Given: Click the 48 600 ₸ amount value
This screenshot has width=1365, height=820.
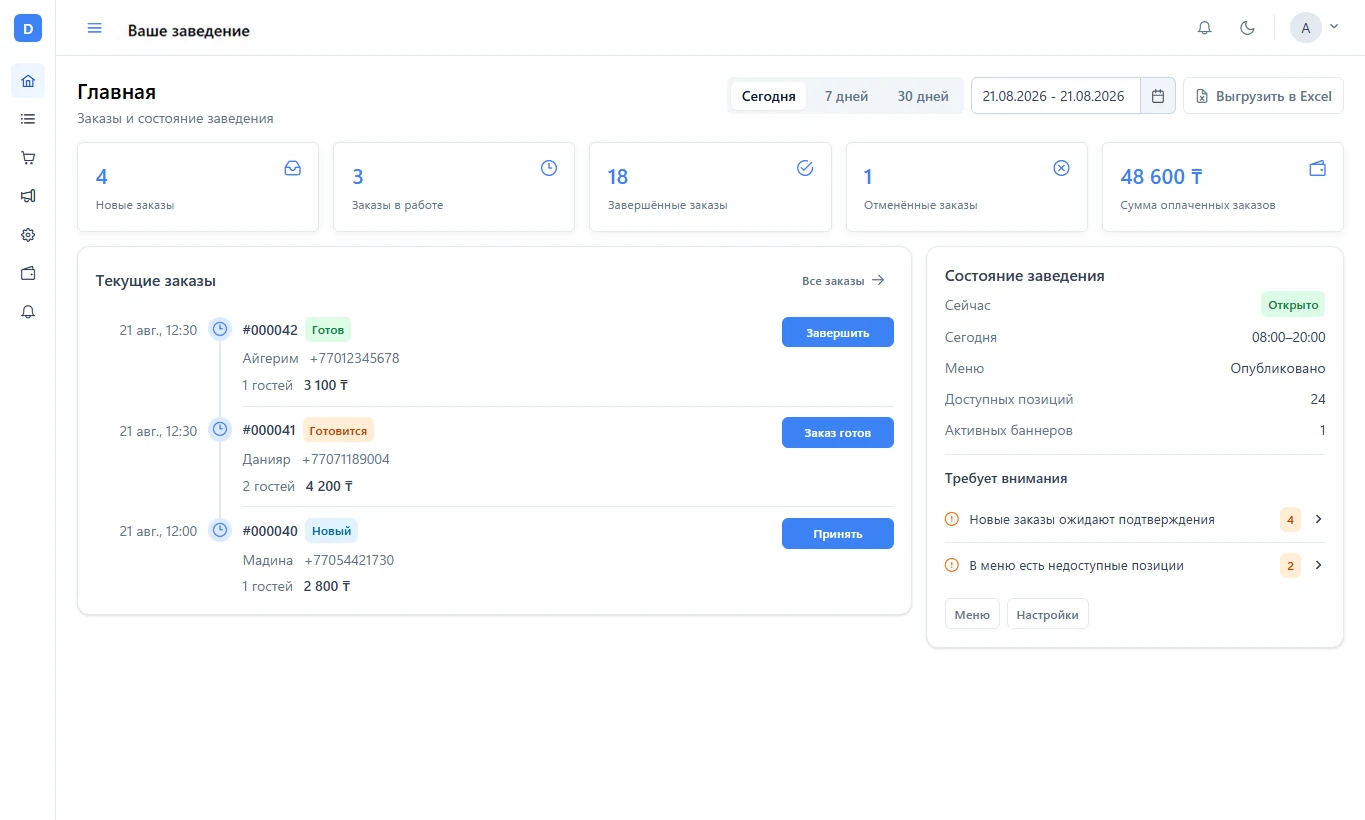Looking at the screenshot, I should [1161, 177].
